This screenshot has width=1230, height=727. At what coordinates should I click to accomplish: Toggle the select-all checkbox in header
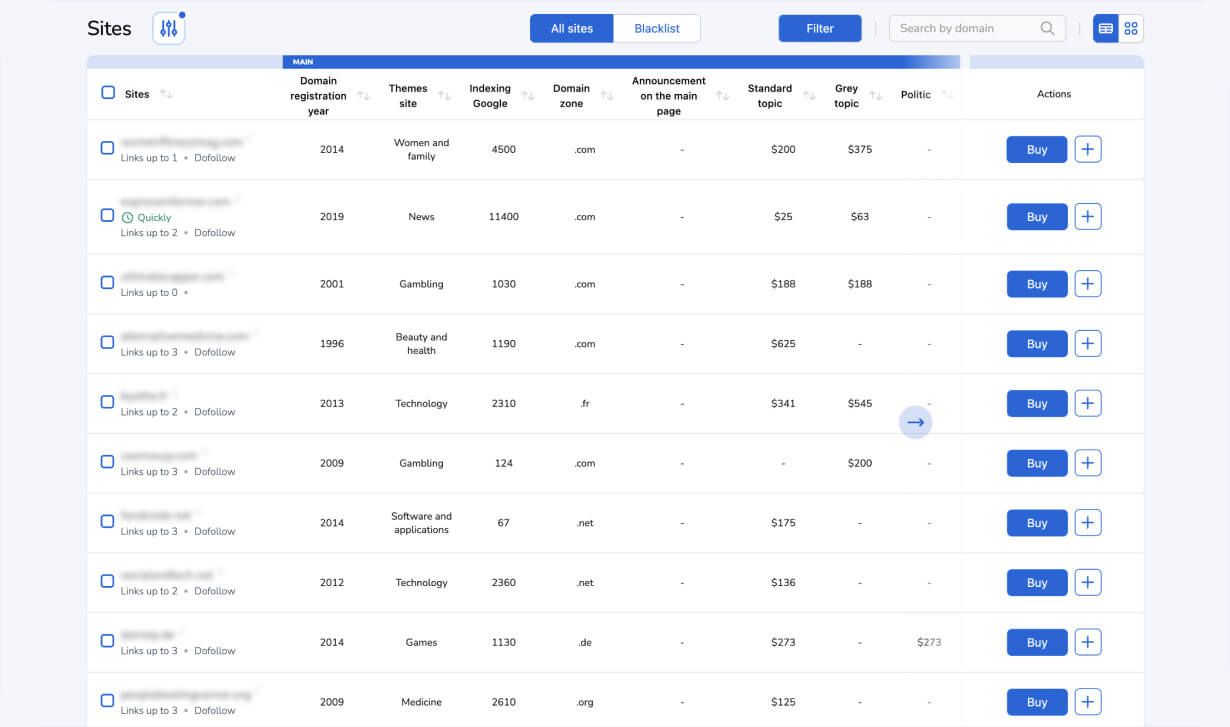[x=108, y=93]
